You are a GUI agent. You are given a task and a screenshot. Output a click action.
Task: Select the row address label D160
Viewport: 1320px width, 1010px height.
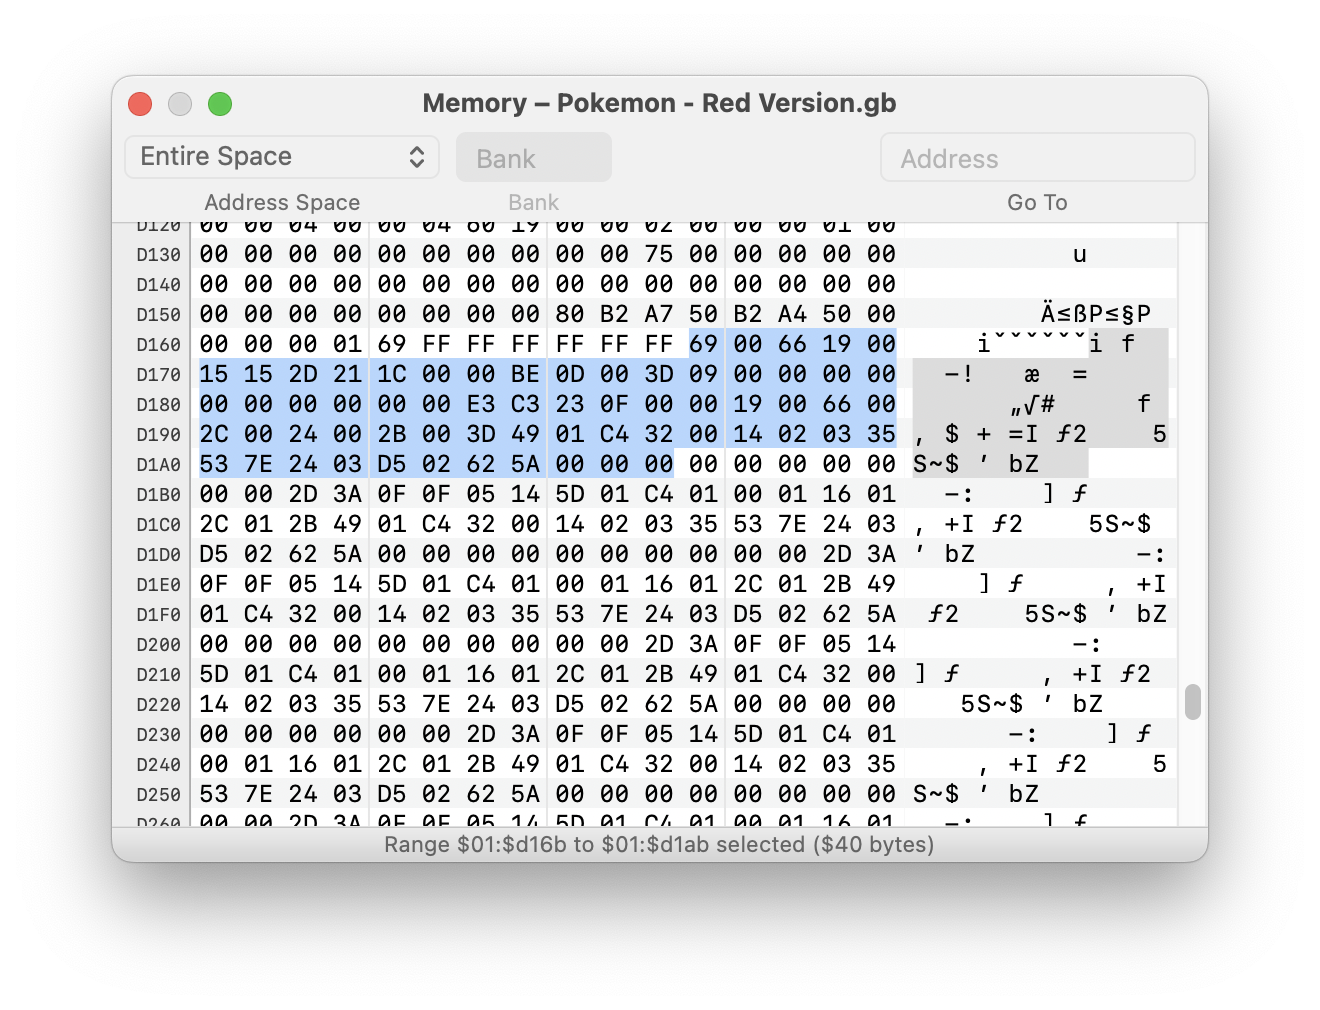click(157, 344)
